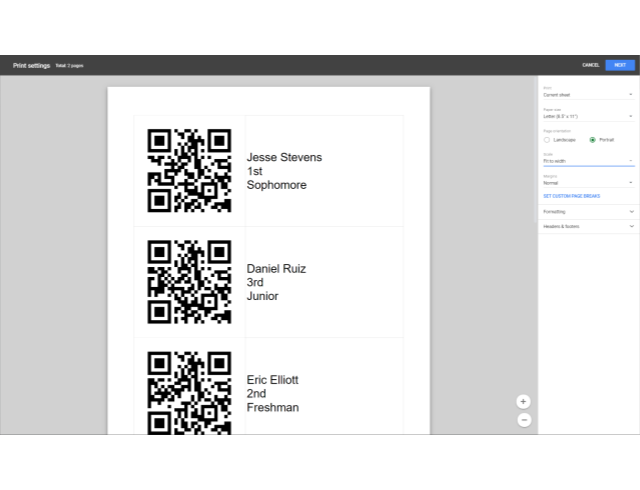Image resolution: width=640 pixels, height=490 pixels.
Task: Zoom out of the print preview
Action: (524, 420)
